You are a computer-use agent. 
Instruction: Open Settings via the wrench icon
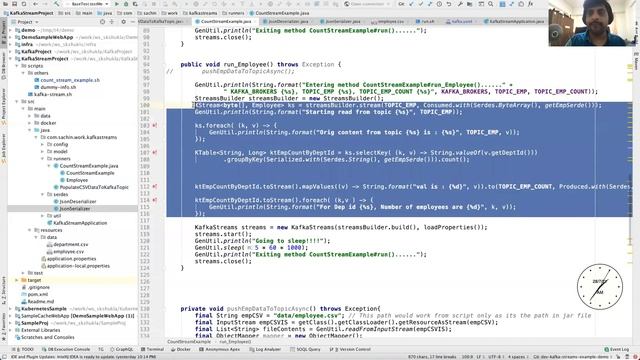coord(460,4)
